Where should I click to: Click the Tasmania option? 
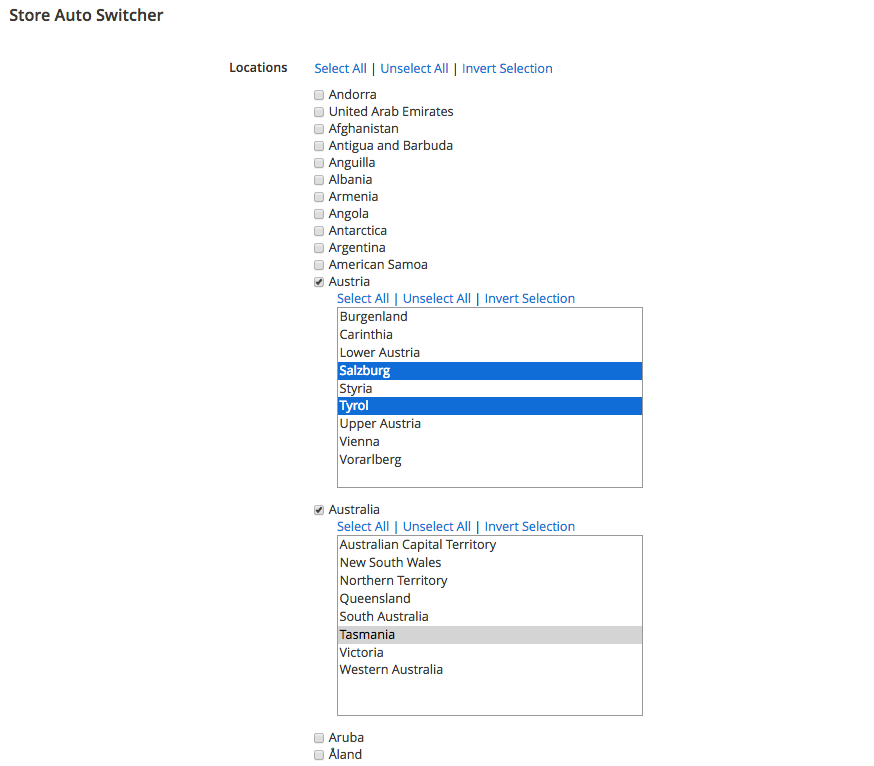click(490, 635)
